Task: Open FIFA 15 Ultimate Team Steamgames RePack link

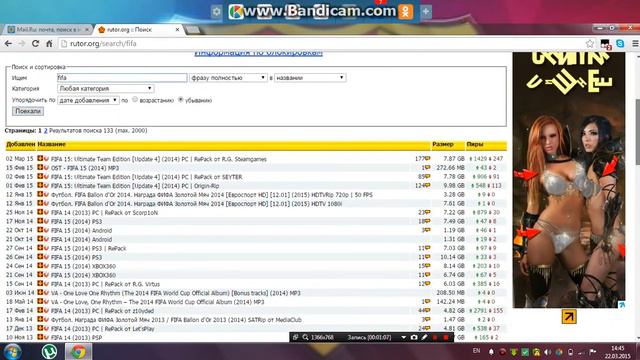Action: 159,159
